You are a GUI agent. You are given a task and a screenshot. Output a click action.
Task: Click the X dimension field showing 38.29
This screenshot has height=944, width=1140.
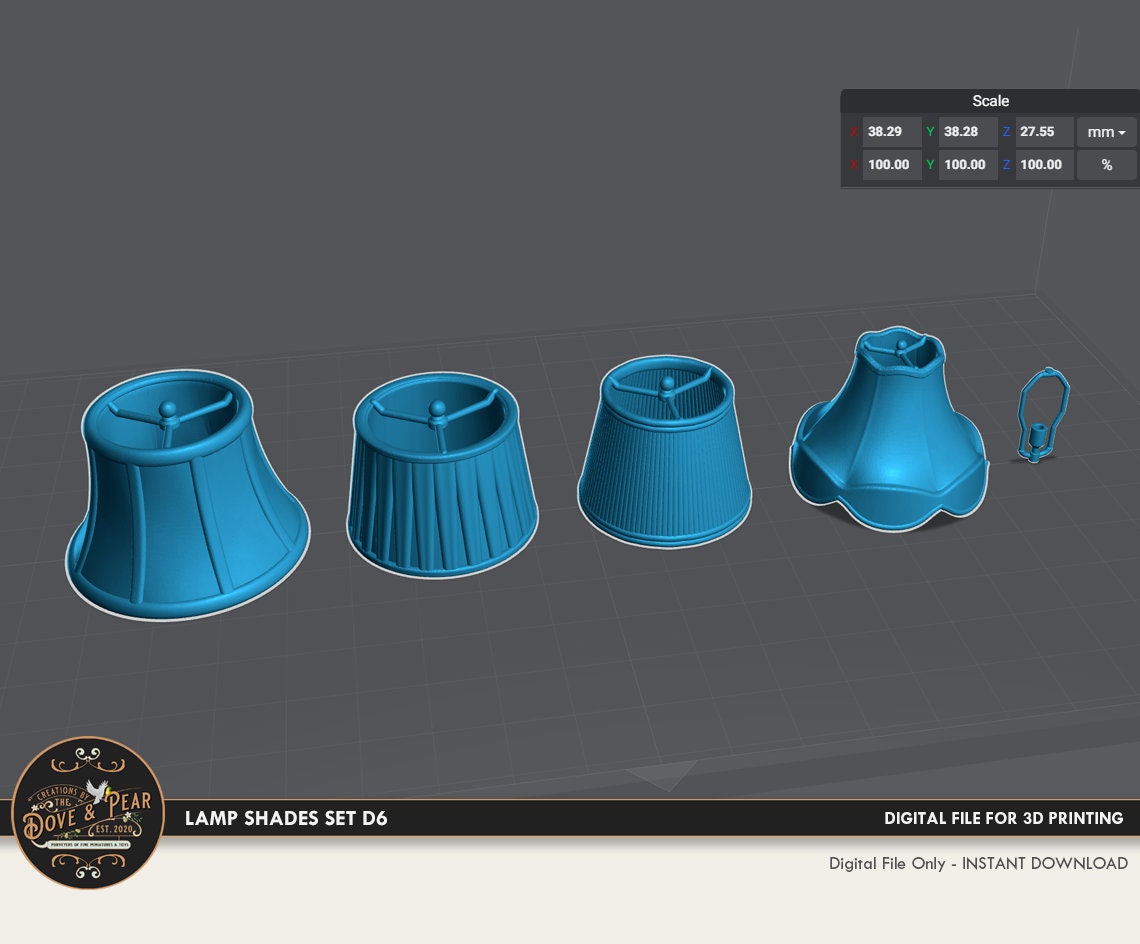(x=889, y=132)
